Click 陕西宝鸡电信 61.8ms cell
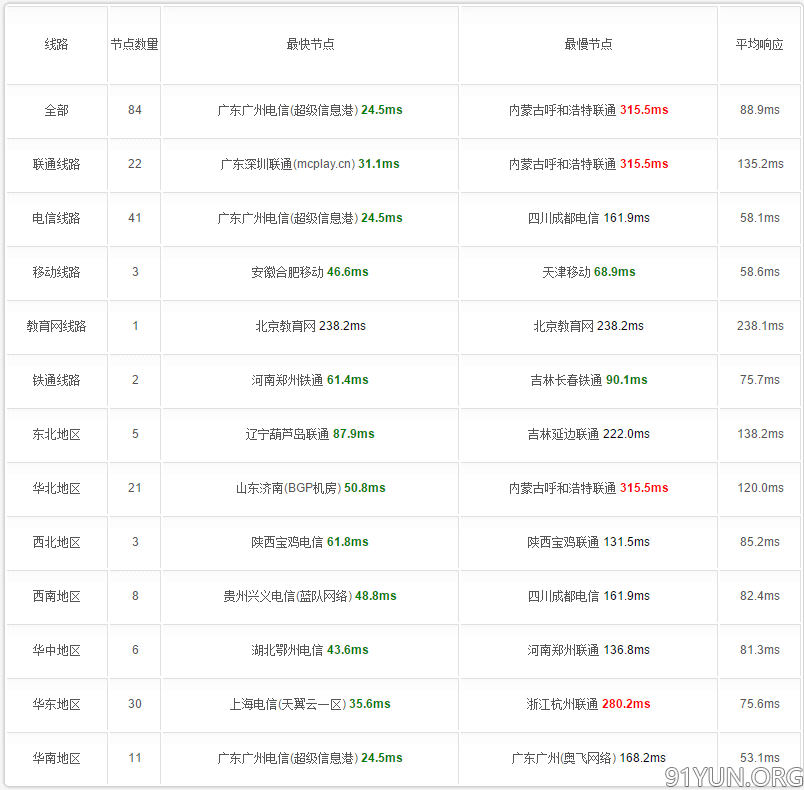The height and width of the screenshot is (790, 804). (310, 542)
